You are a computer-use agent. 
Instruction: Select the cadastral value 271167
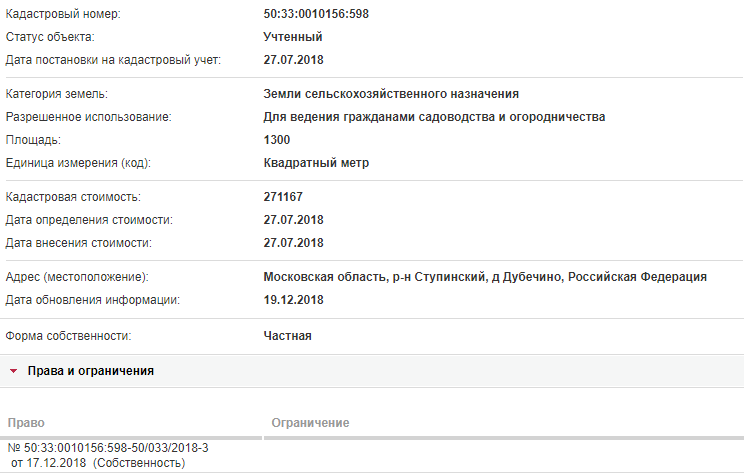pos(283,196)
